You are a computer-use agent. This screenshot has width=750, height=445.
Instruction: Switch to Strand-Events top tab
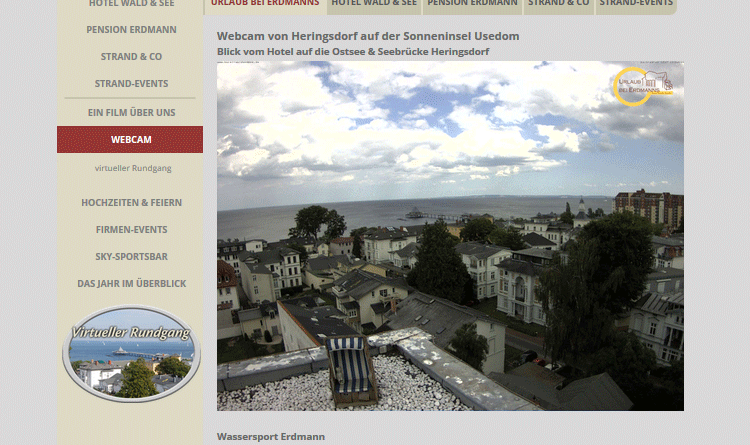pyautogui.click(x=636, y=4)
